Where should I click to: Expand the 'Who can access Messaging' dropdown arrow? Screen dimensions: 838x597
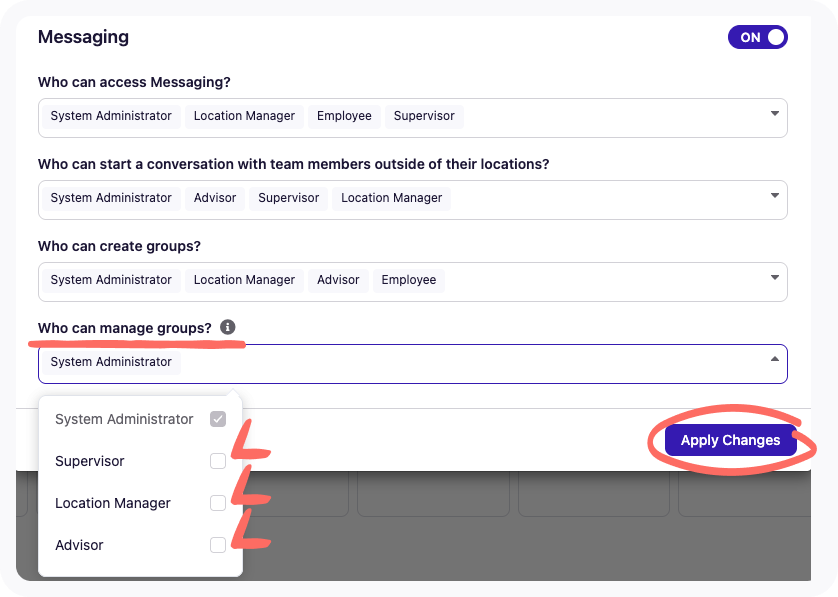tap(774, 114)
